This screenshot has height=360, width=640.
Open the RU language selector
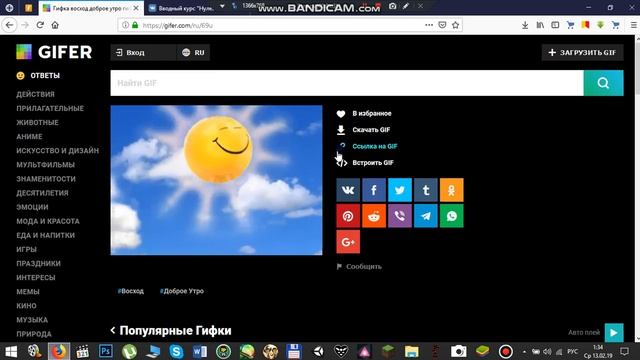pyautogui.click(x=193, y=52)
